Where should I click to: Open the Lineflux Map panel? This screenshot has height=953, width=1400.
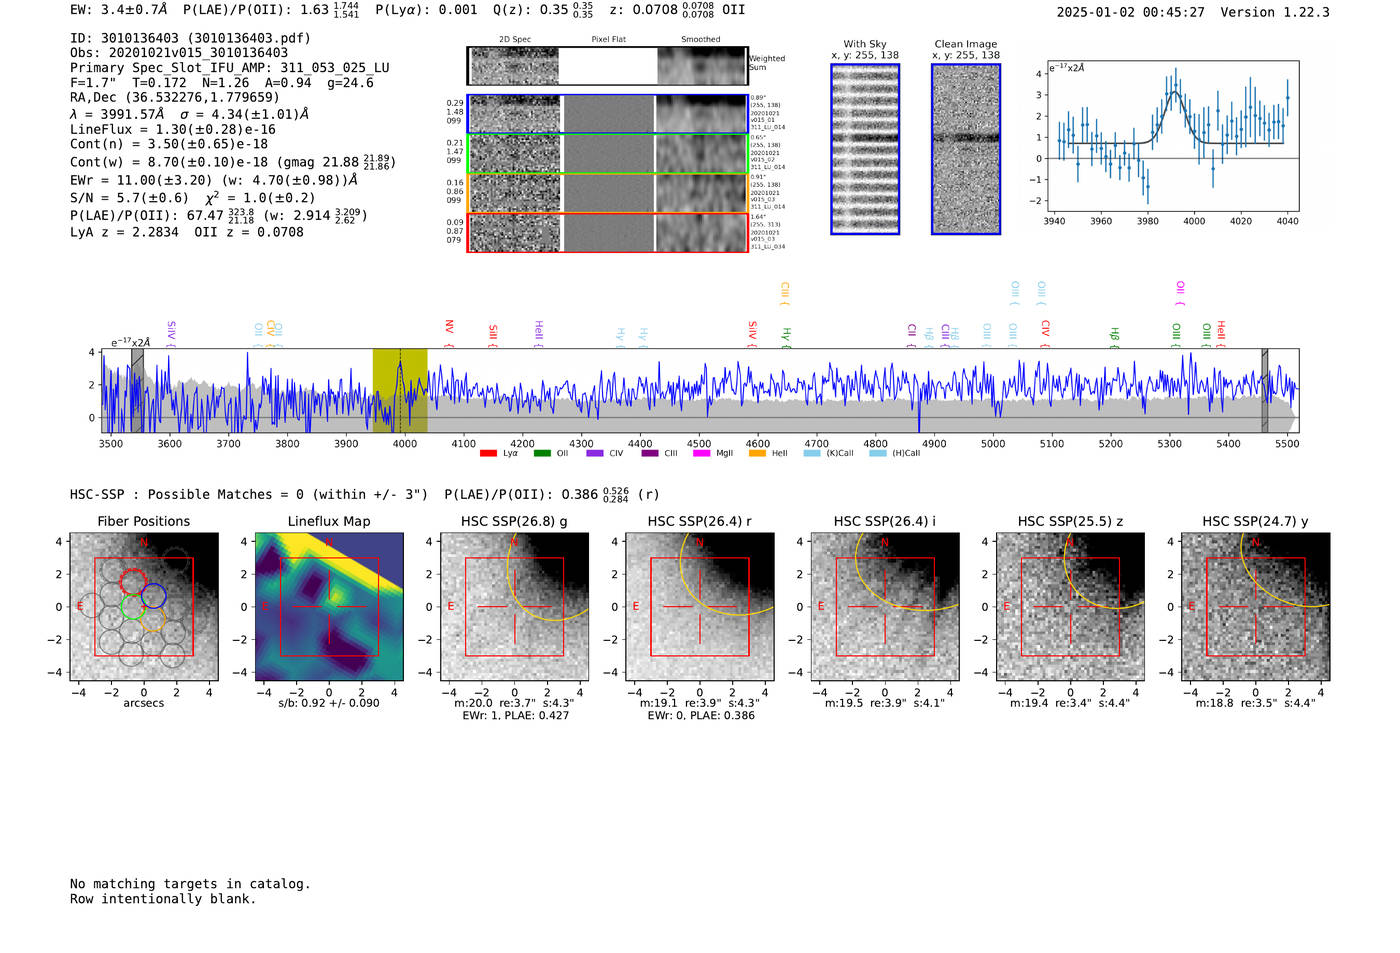(x=329, y=607)
